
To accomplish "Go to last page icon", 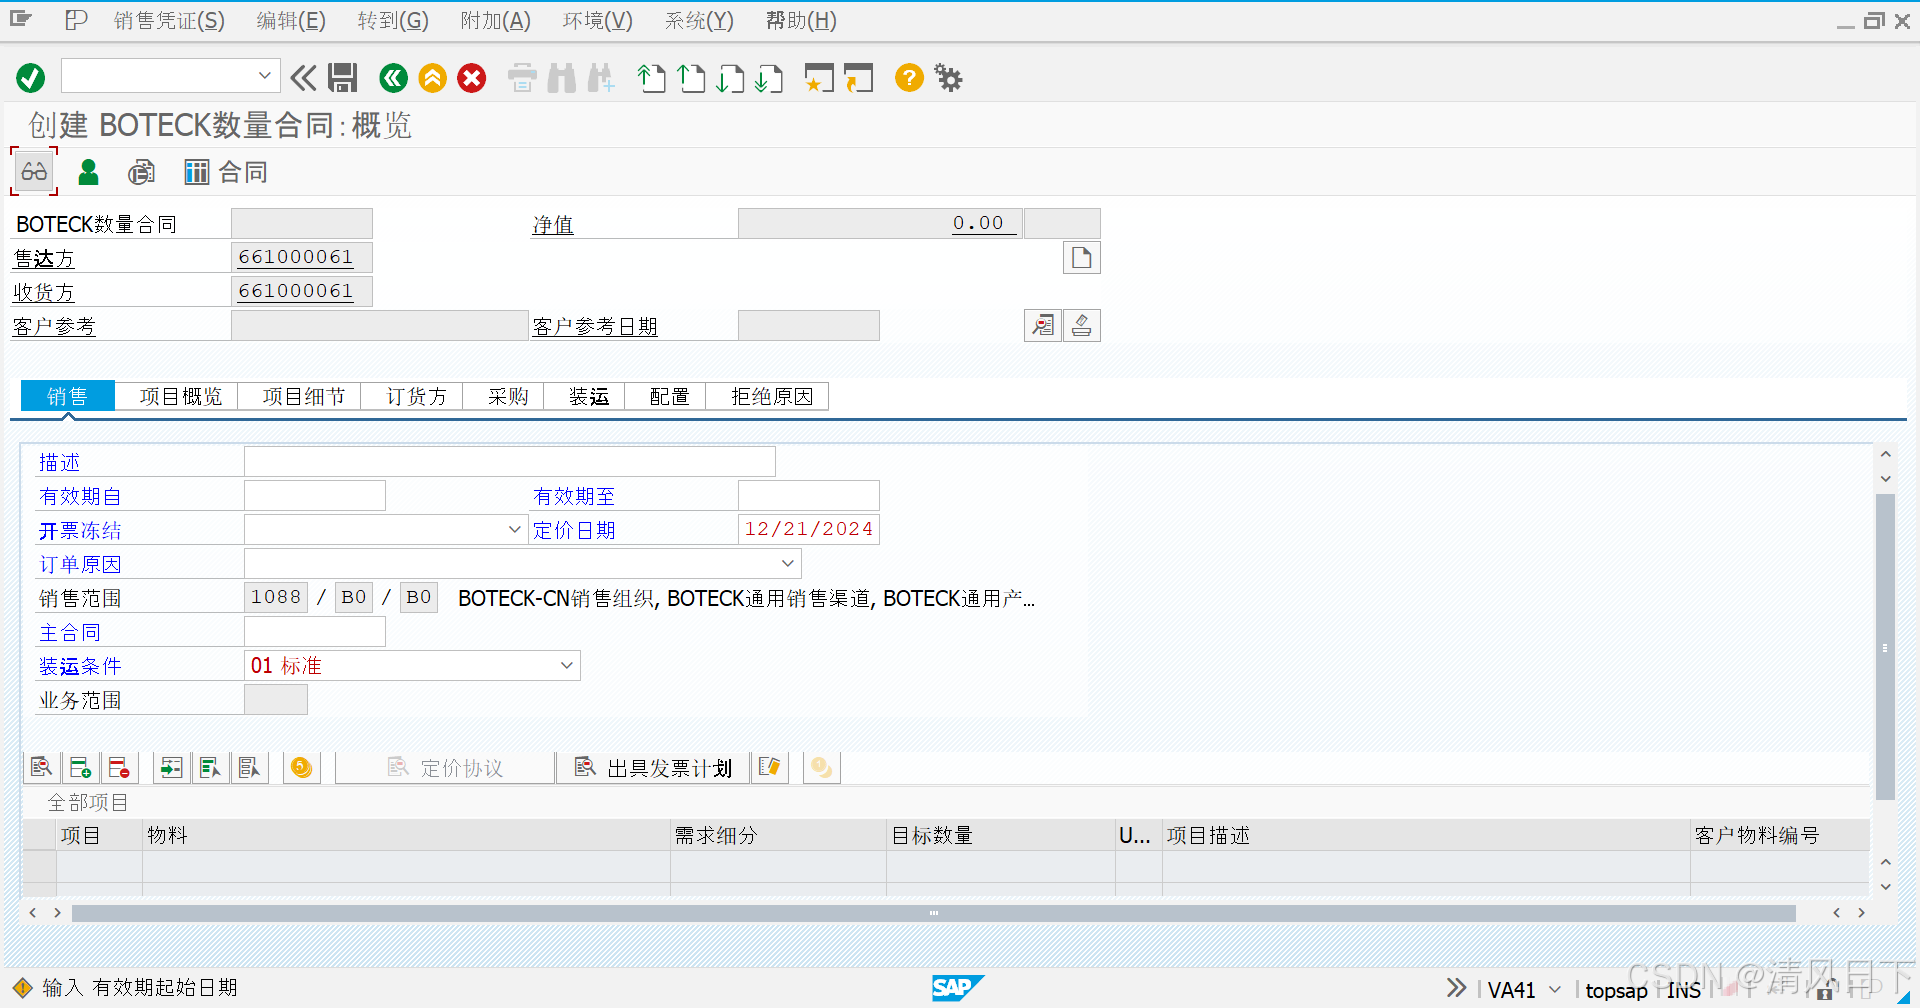I will pyautogui.click(x=769, y=78).
